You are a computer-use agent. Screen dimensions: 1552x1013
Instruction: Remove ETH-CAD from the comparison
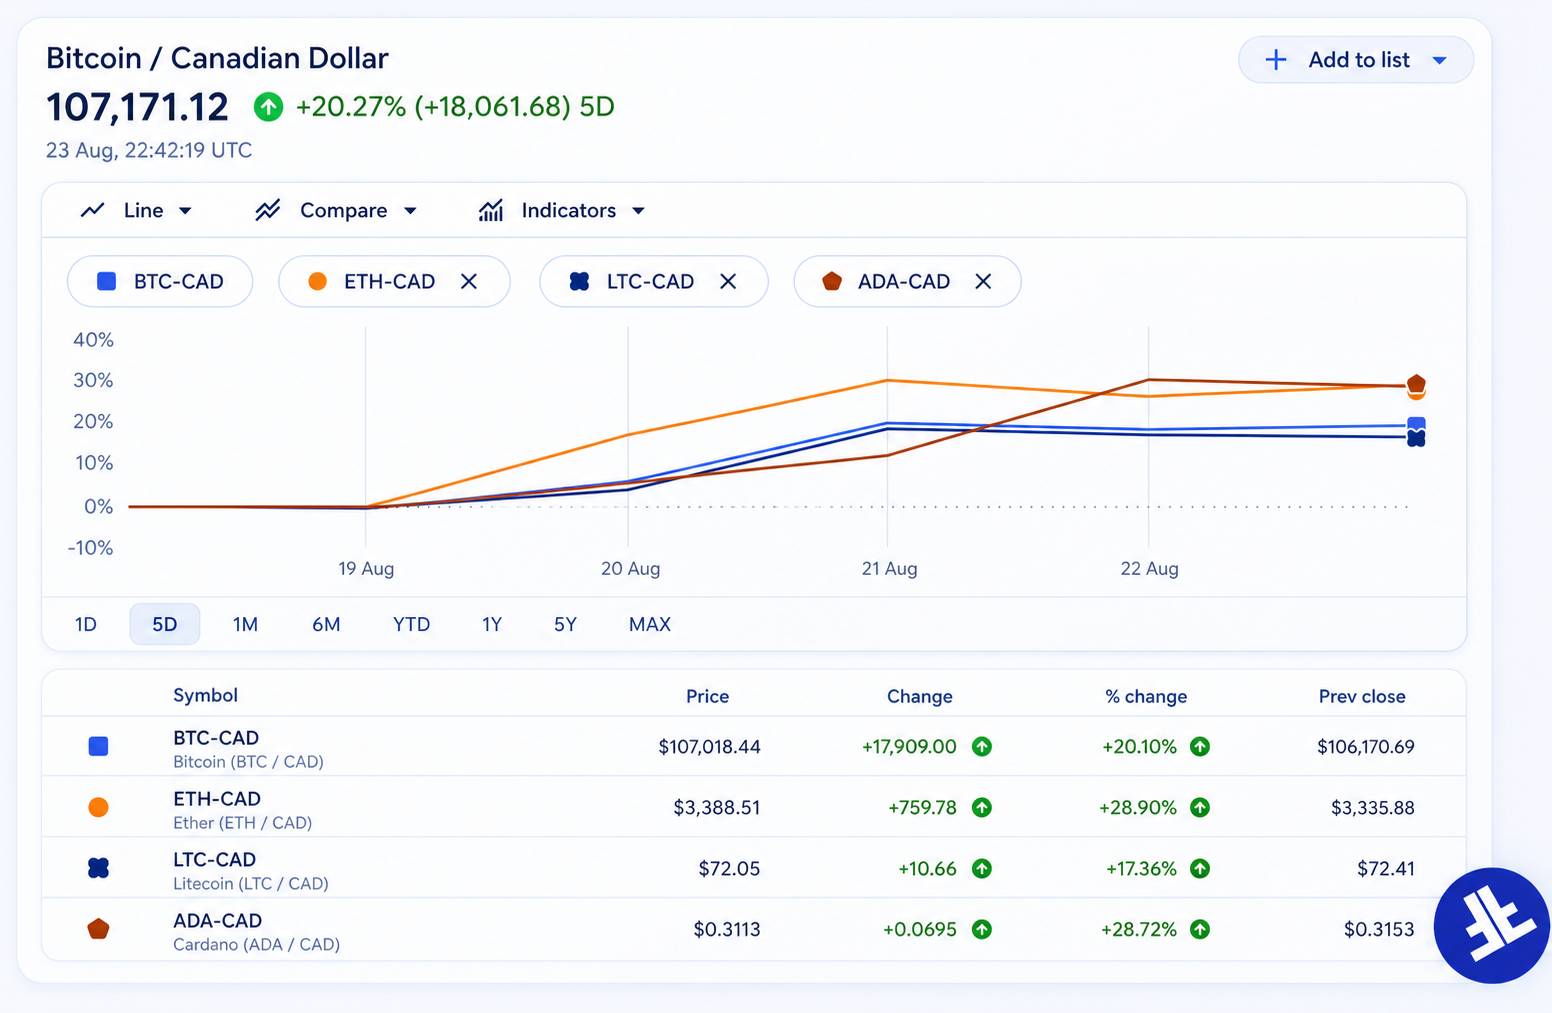point(469,282)
